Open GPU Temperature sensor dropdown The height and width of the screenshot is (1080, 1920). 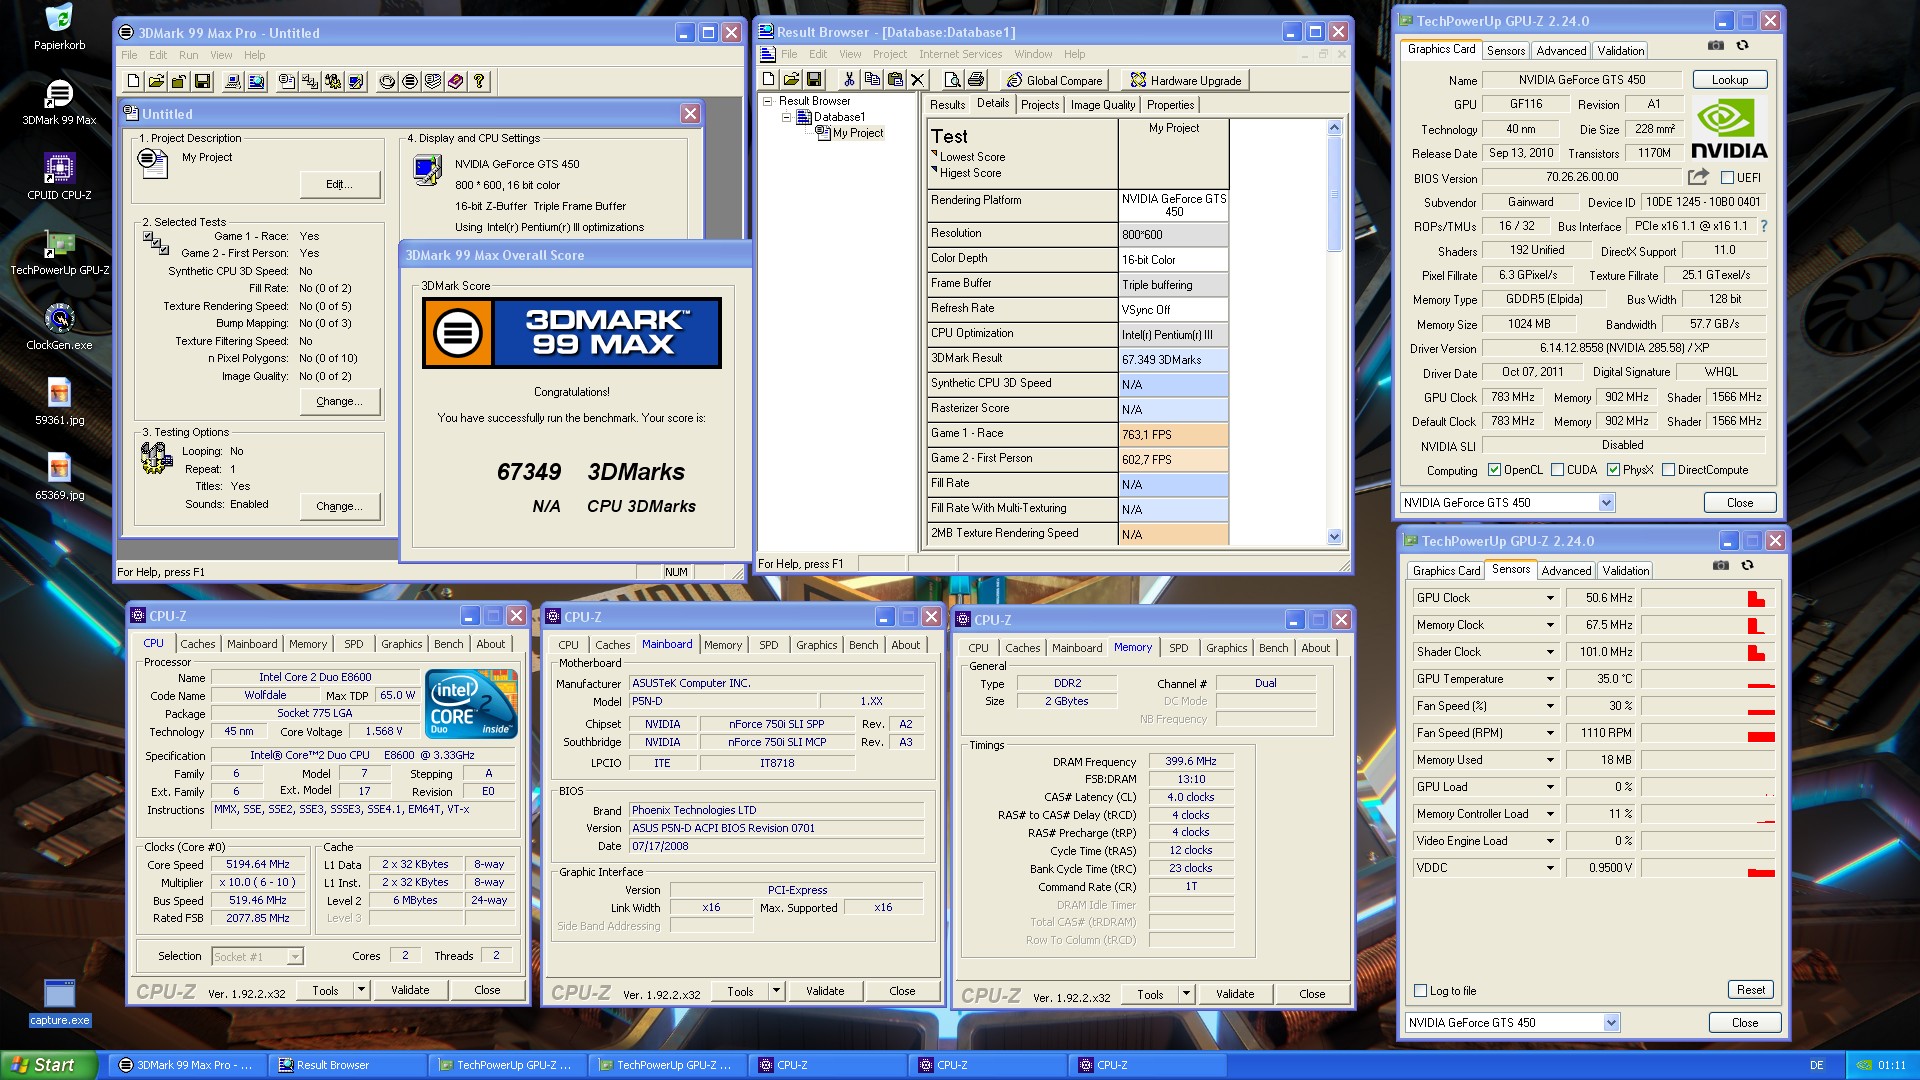point(1550,679)
